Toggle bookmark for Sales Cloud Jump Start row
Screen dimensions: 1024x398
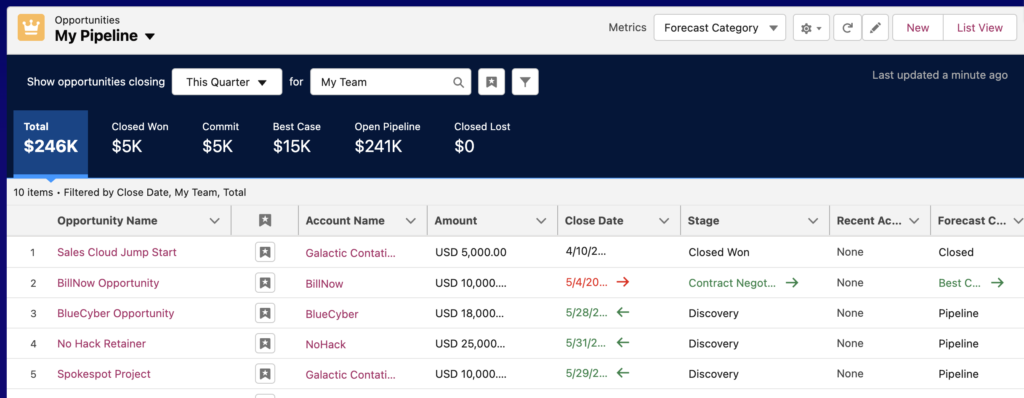[x=264, y=252]
